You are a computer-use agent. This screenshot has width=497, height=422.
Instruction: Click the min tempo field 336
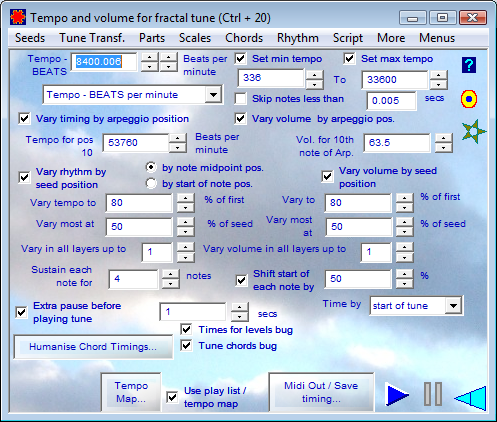(x=270, y=78)
